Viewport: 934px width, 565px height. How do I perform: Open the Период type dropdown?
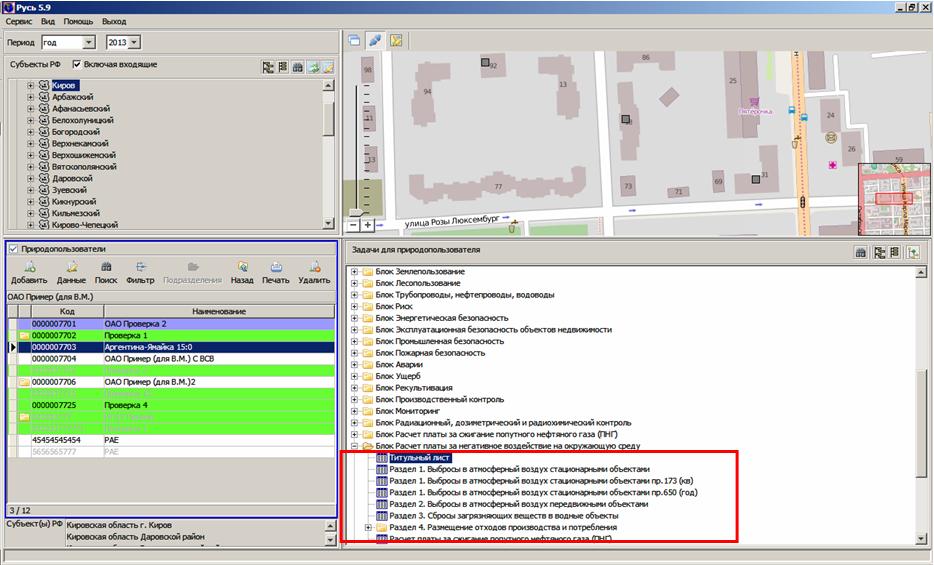click(x=88, y=43)
